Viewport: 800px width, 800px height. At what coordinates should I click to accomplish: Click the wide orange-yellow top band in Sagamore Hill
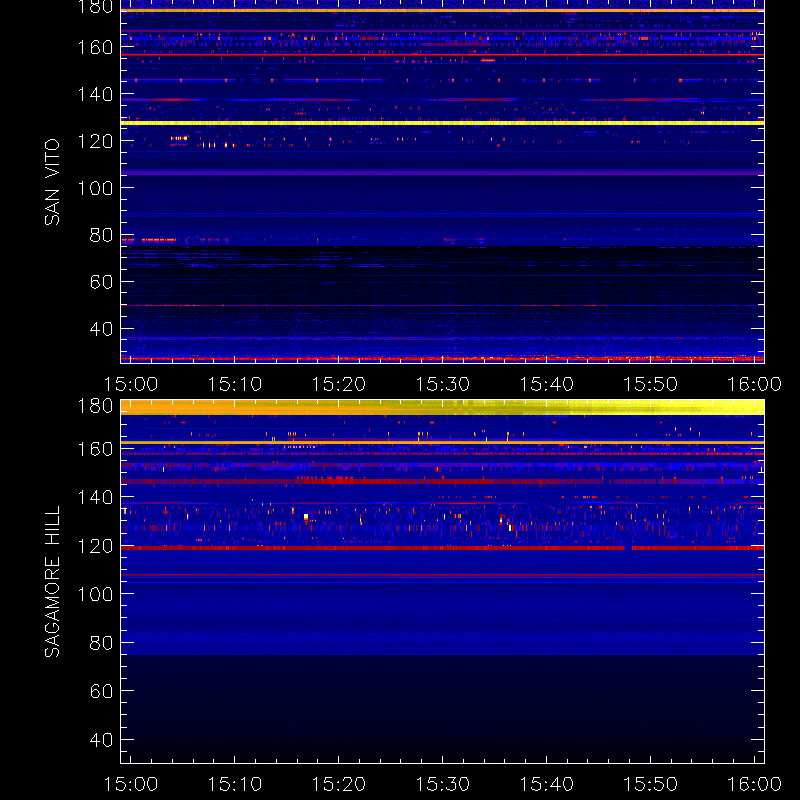point(442,407)
